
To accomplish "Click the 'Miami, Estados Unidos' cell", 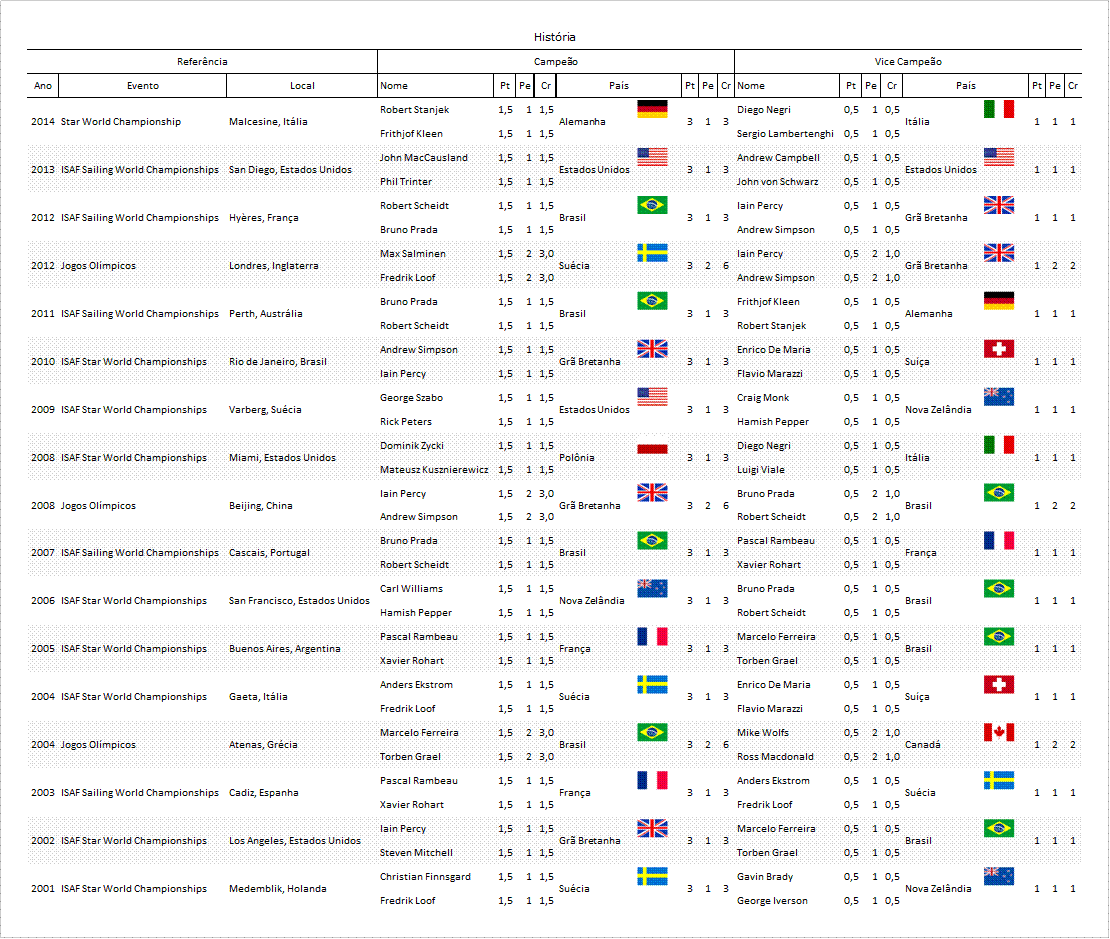I will [282, 457].
